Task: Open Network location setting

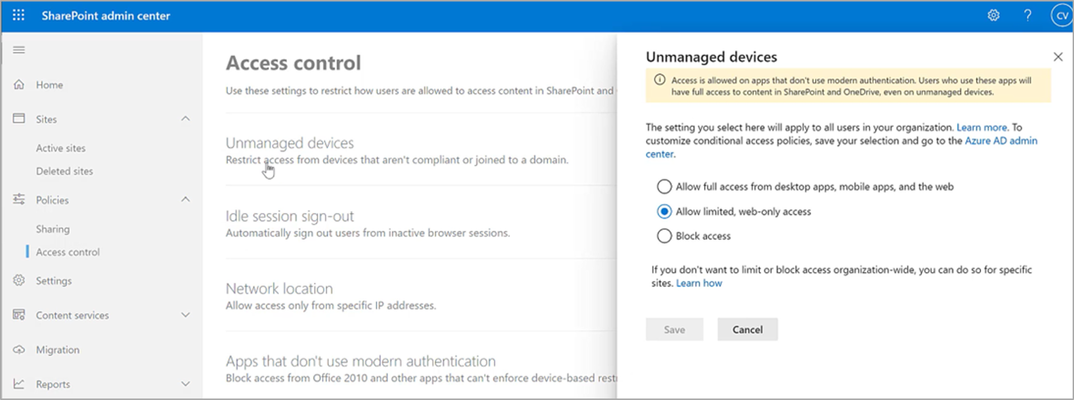Action: (x=279, y=288)
